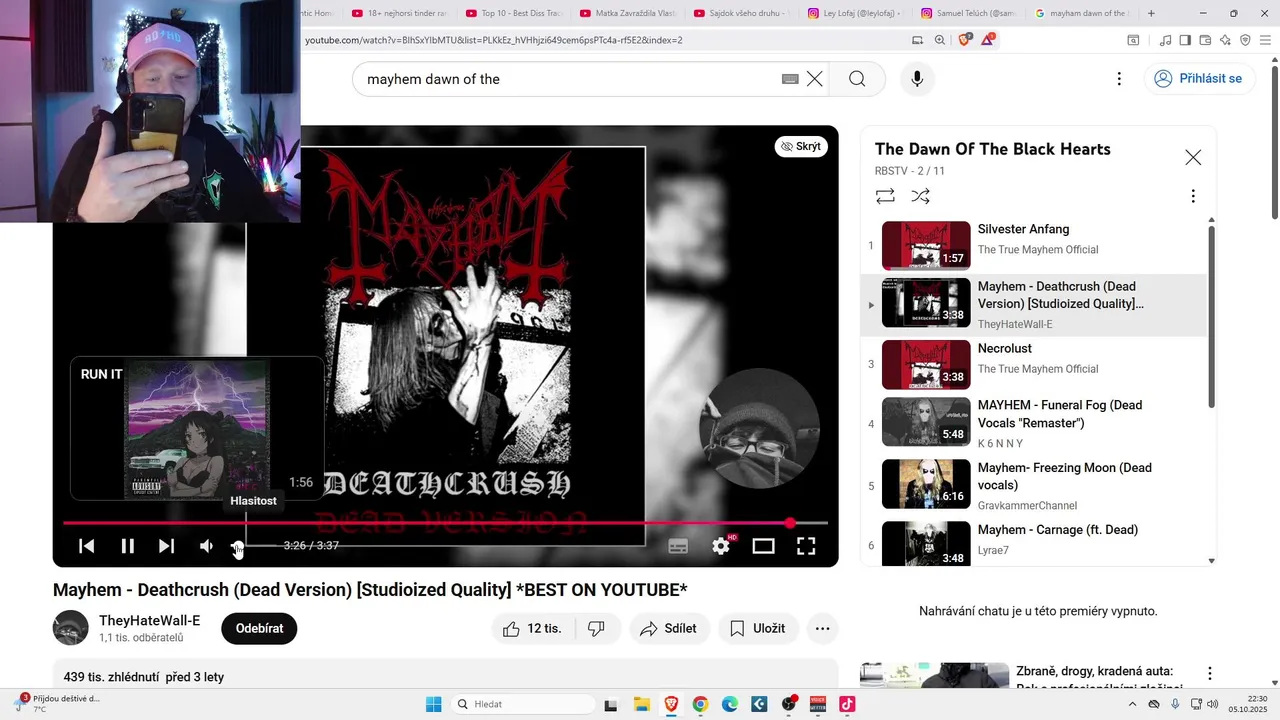Click the Brave Shields lion icon
Screen dimensions: 1280x720
[964, 40]
